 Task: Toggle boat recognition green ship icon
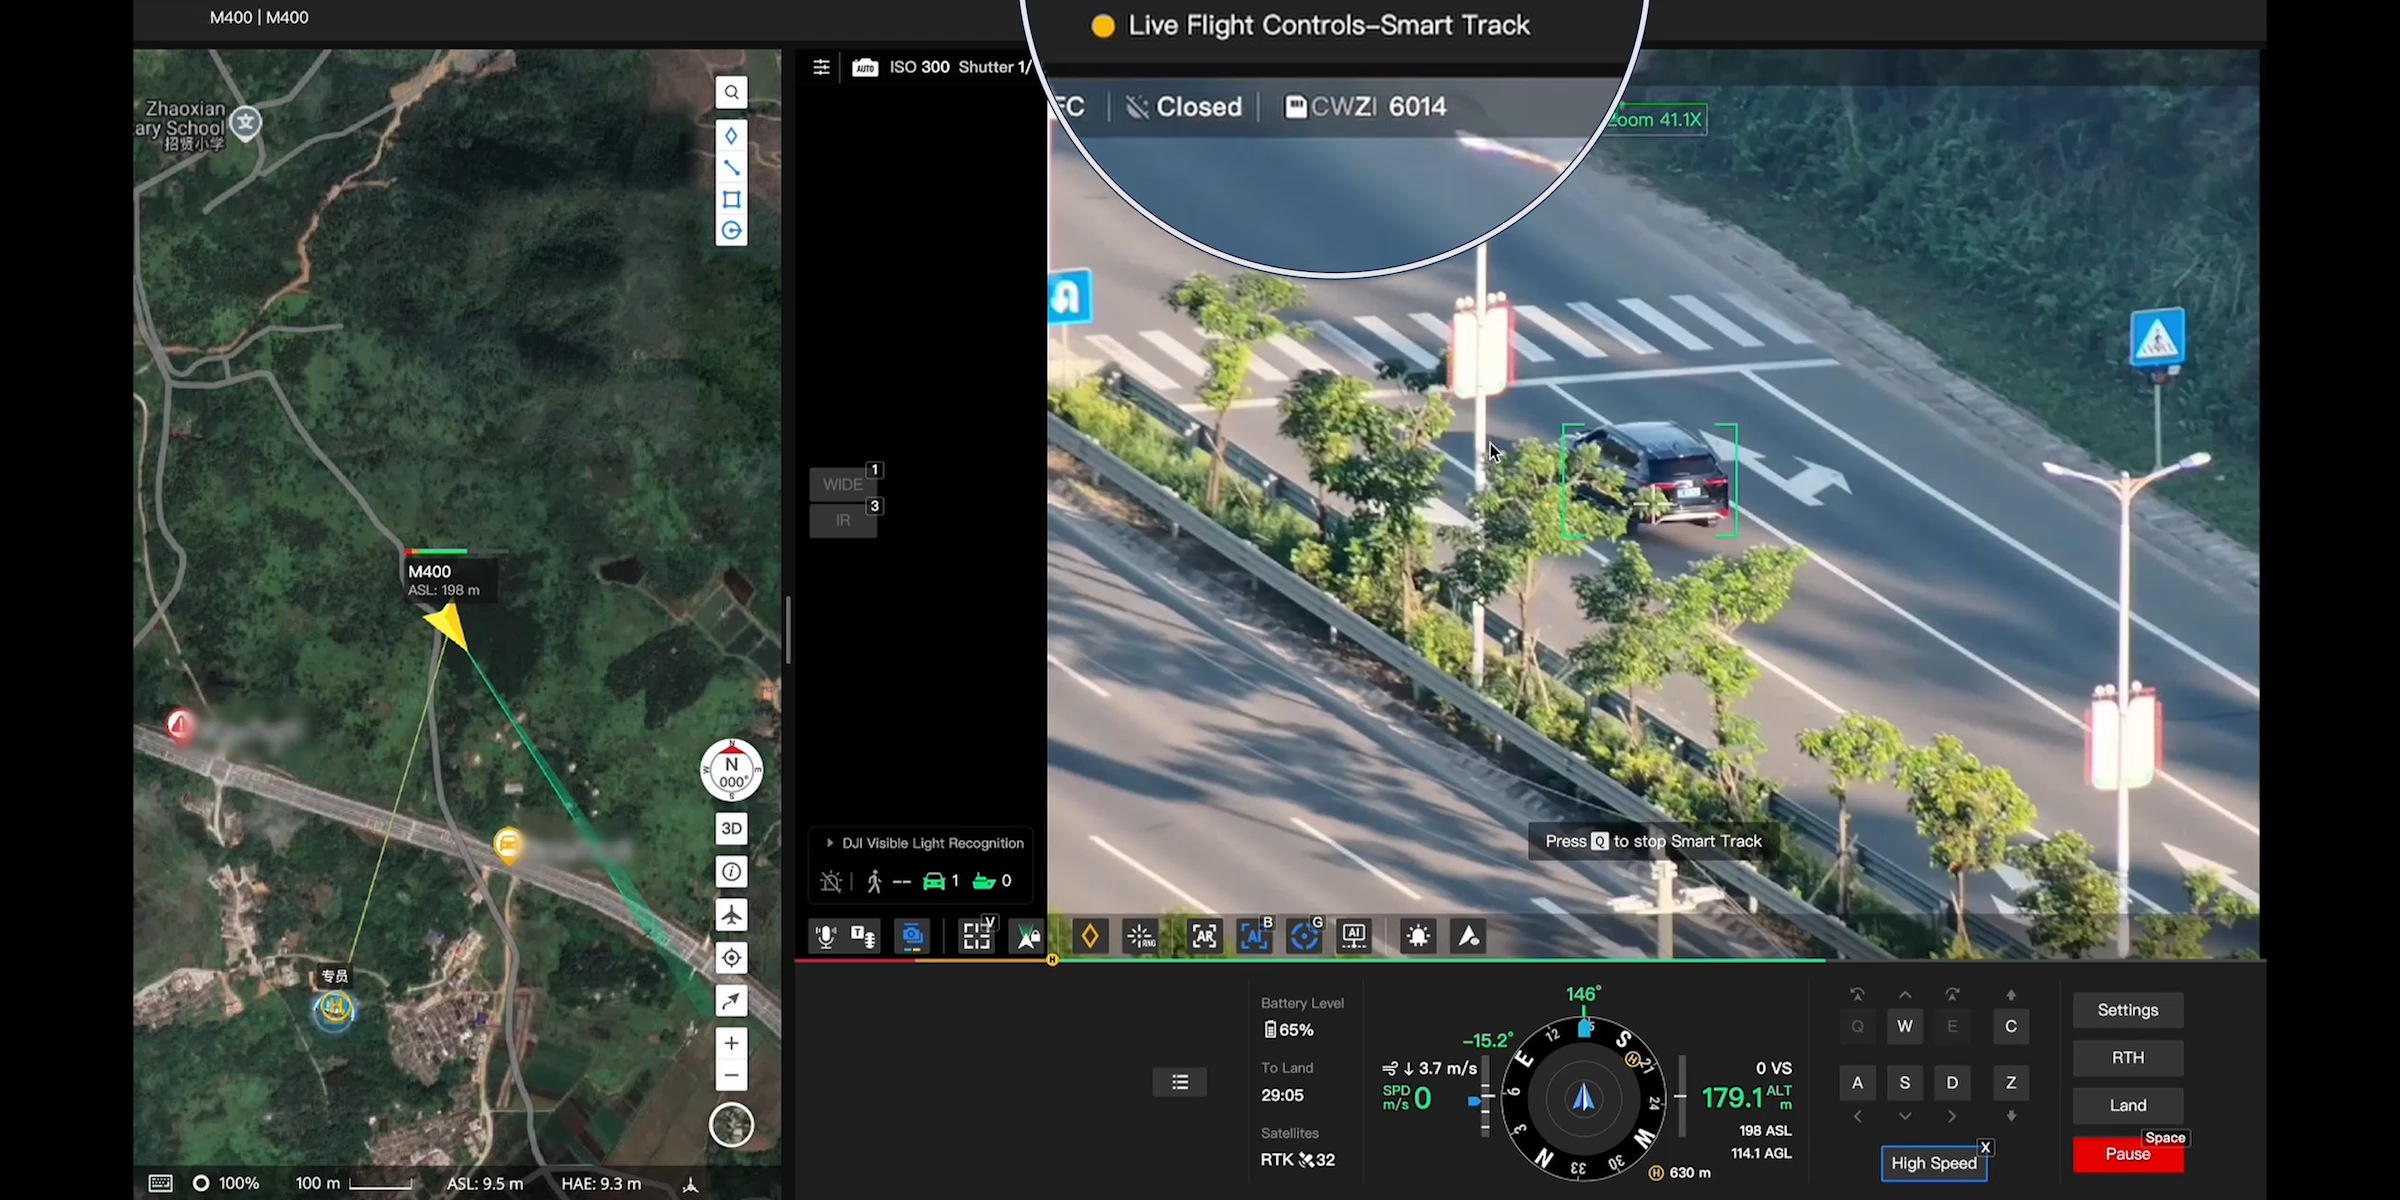click(984, 881)
